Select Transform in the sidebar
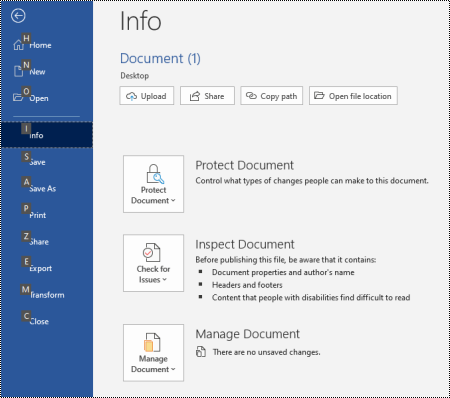Screen dimensions: 450x398 (47, 295)
